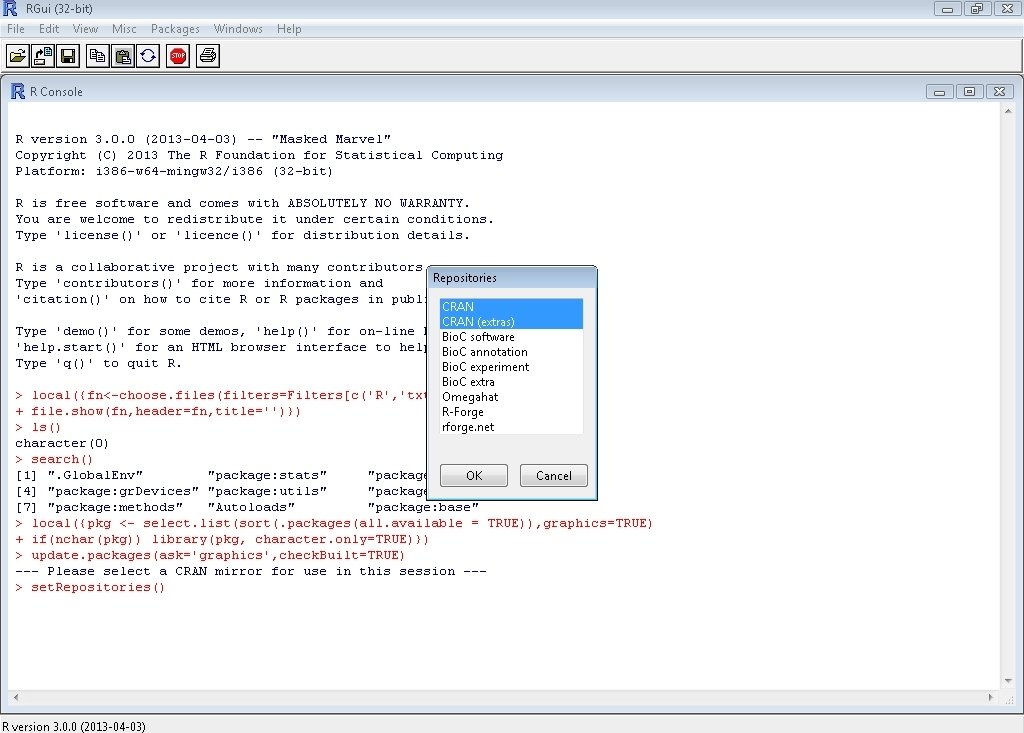Click the 'R version 3.0.0 Masked Marvel' line

203,139
